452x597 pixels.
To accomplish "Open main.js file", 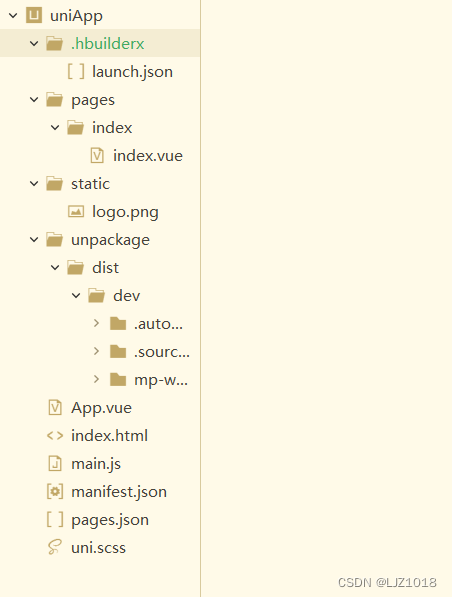I will [x=96, y=465].
